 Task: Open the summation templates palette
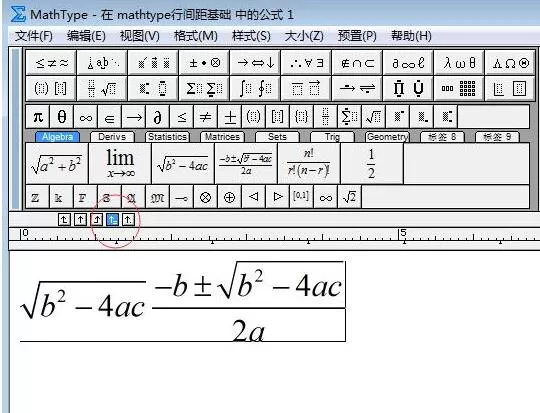tap(204, 89)
